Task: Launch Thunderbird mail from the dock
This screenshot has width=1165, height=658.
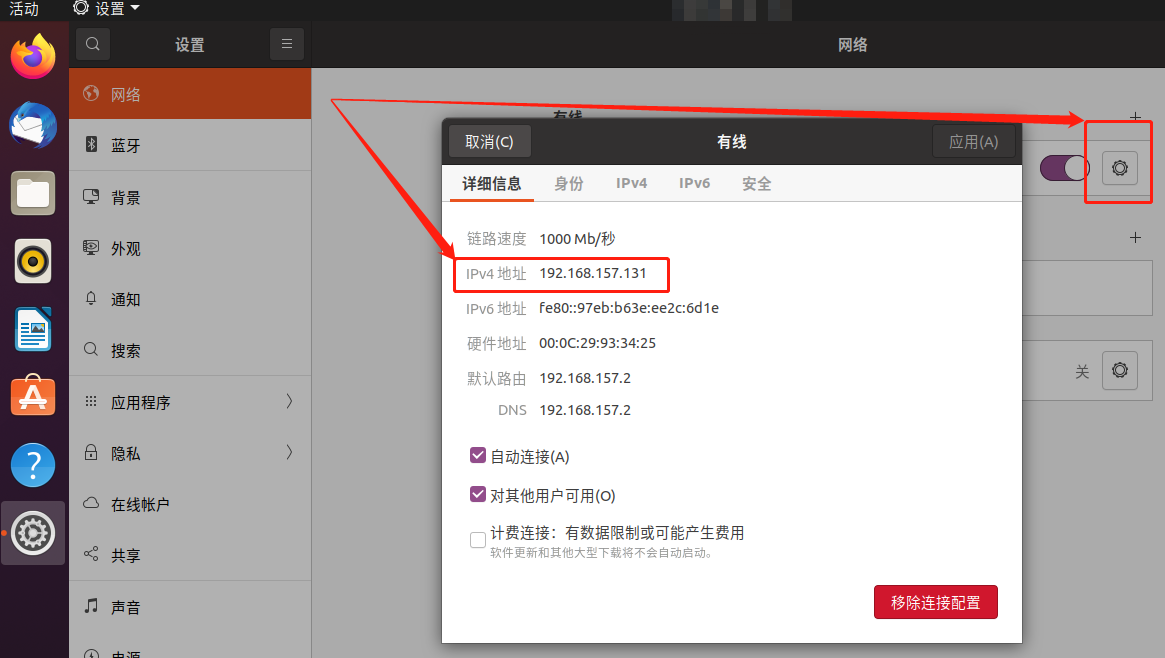Action: (x=33, y=125)
